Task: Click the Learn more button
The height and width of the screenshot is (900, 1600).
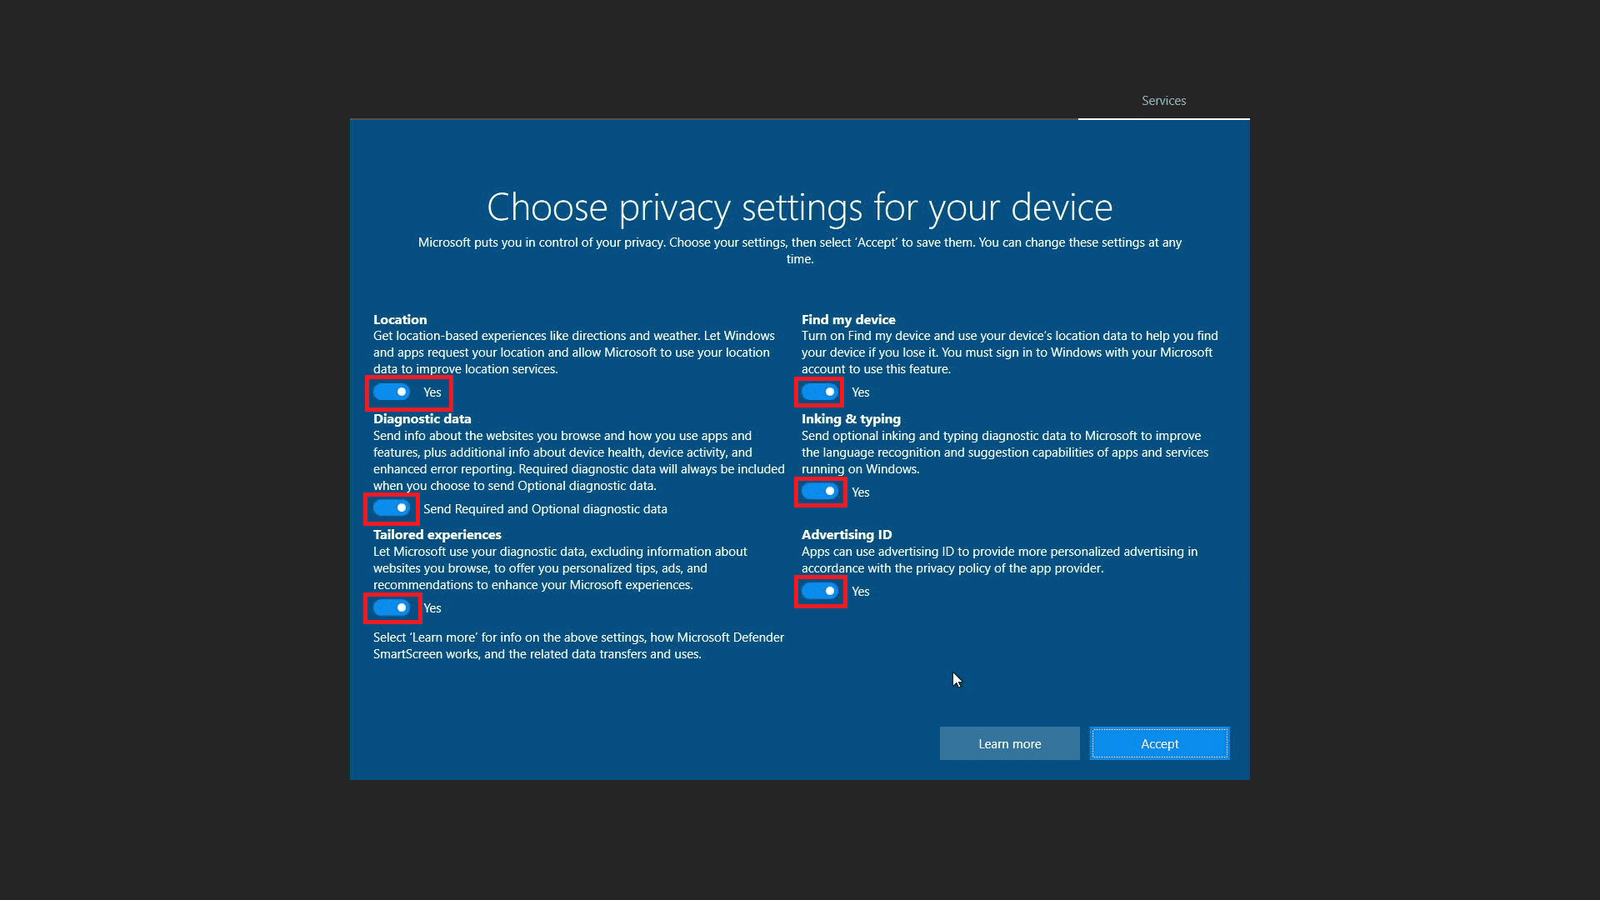Action: [x=1010, y=743]
